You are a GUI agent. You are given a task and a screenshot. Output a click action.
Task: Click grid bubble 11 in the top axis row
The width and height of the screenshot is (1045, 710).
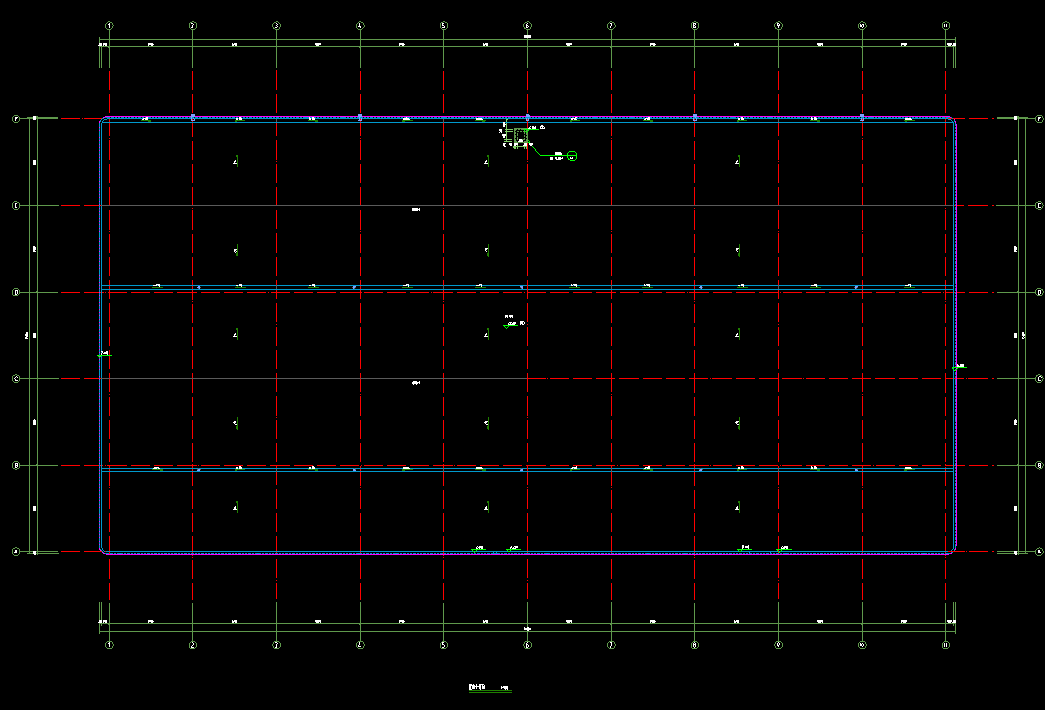pyautogui.click(x=945, y=25)
